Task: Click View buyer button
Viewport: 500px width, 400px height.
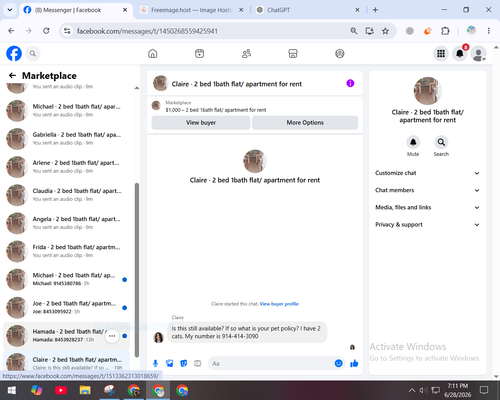Action: pyautogui.click(x=201, y=122)
